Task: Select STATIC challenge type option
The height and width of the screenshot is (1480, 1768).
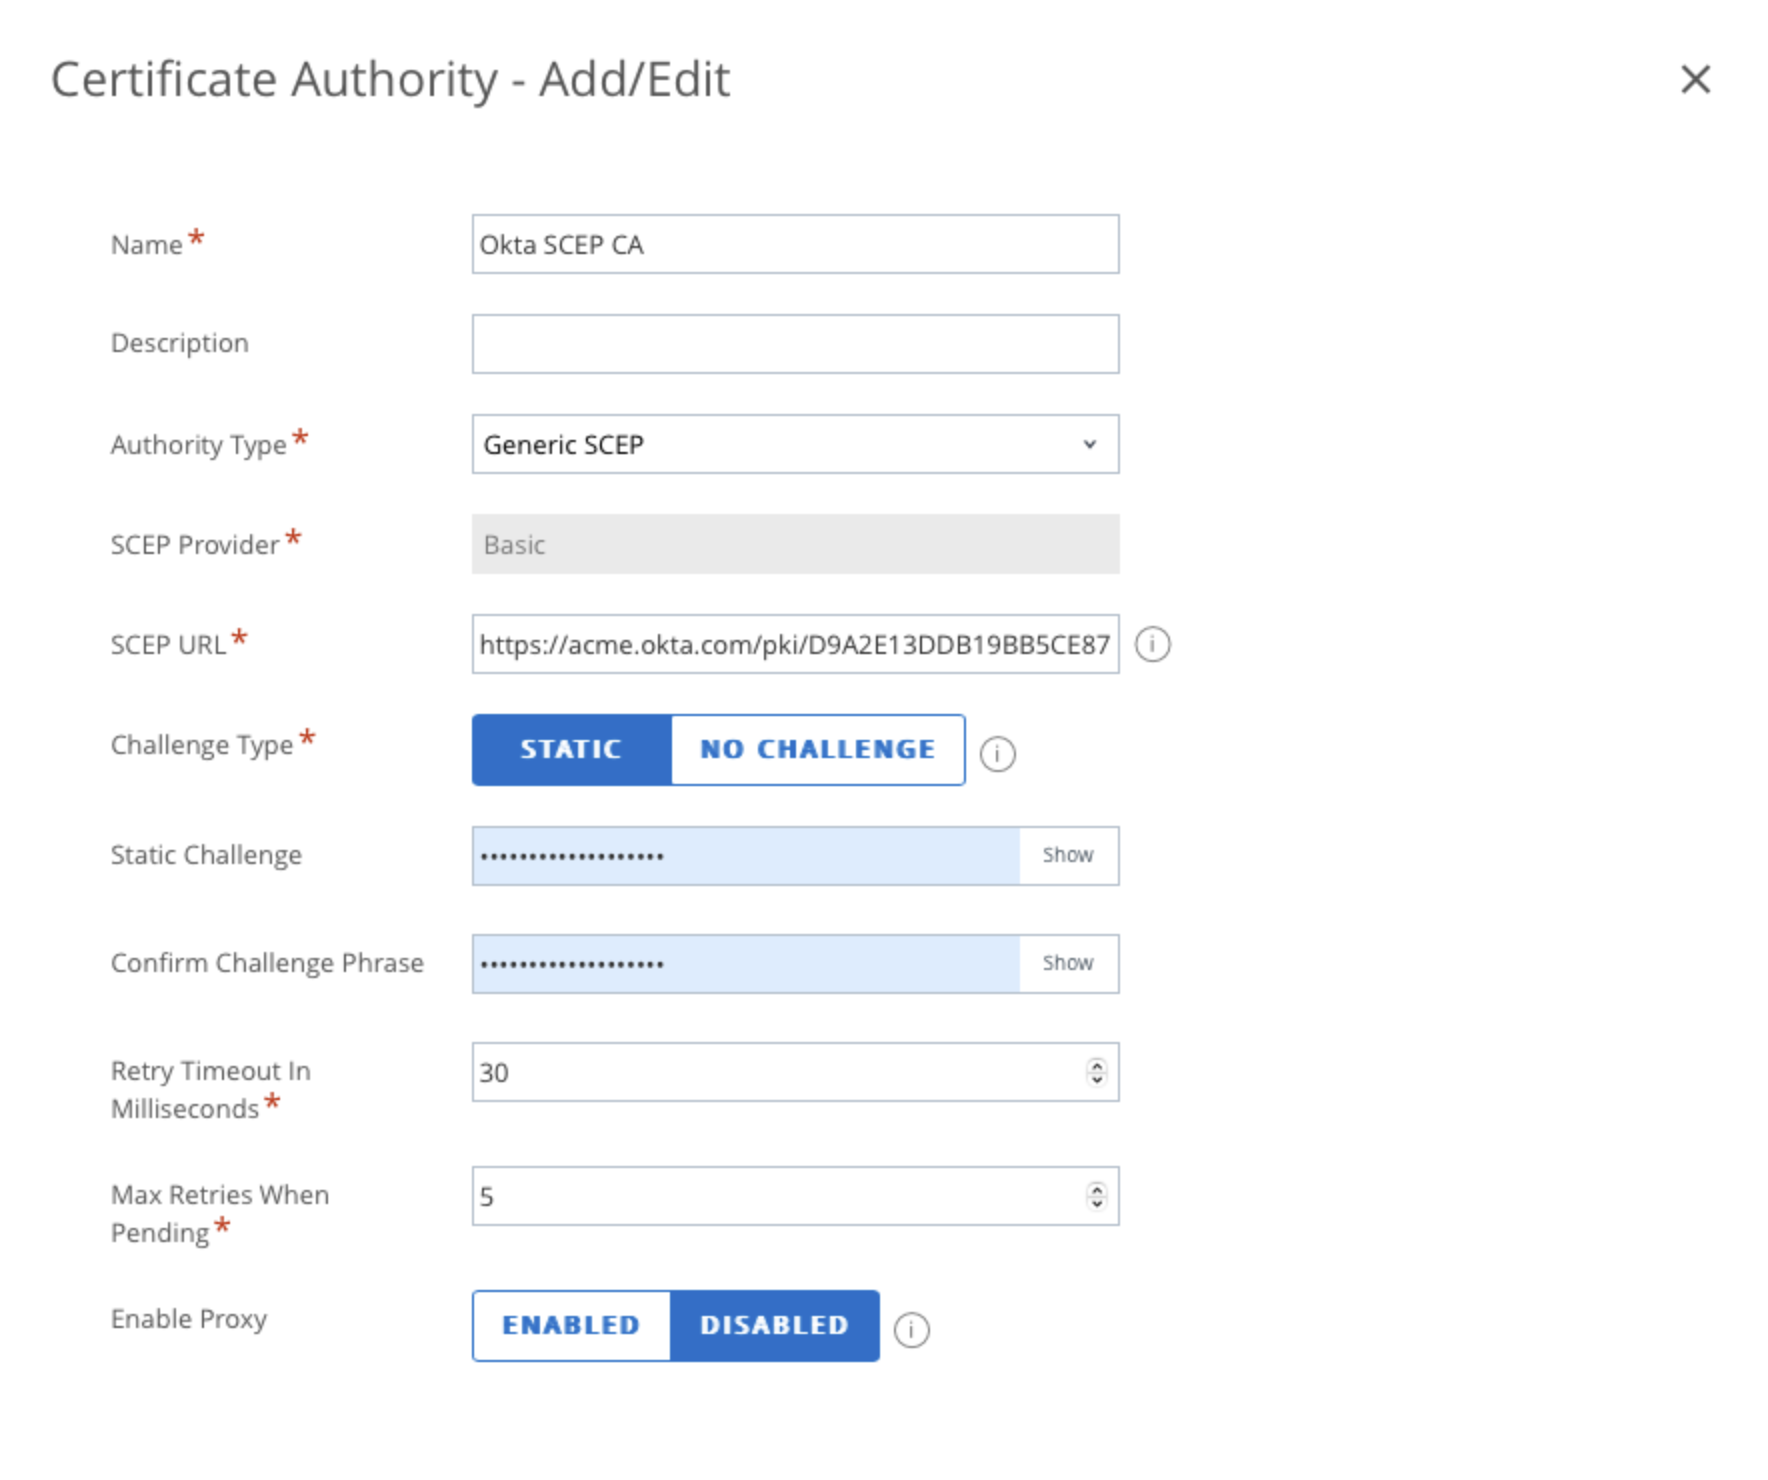Action: point(571,750)
